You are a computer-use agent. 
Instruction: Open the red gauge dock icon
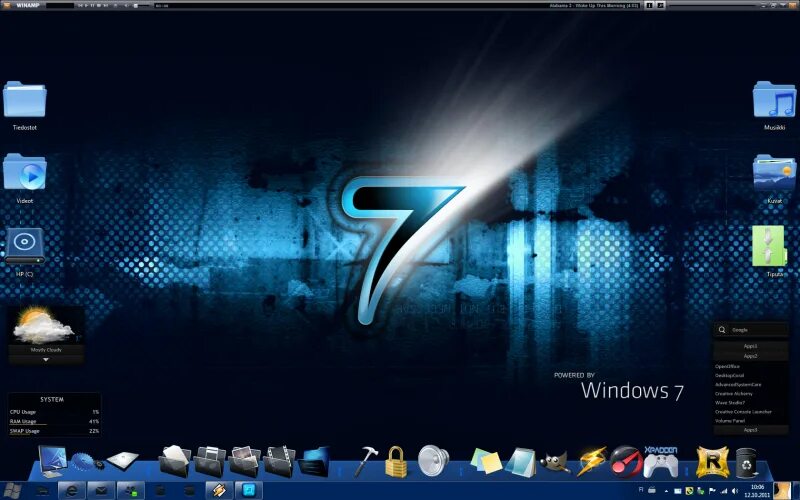[x=626, y=462]
